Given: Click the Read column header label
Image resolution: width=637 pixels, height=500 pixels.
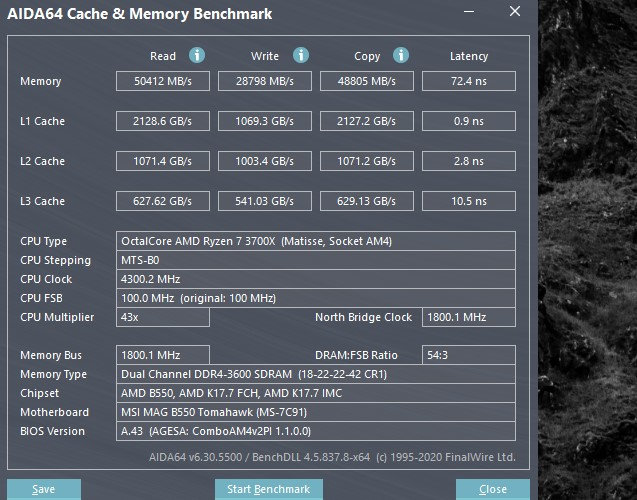Looking at the screenshot, I should coord(163,56).
